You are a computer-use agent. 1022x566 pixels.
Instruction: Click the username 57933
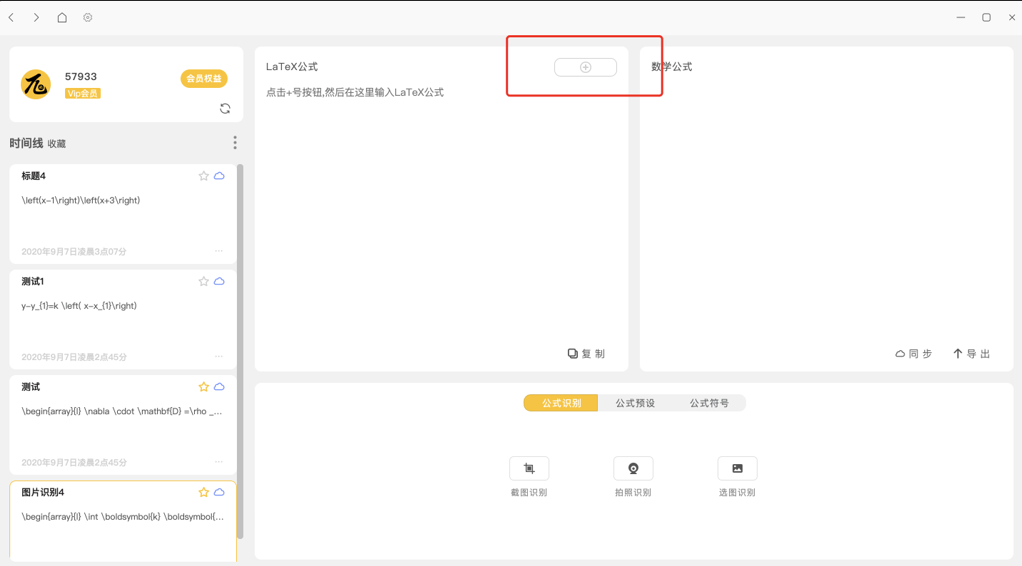click(81, 77)
